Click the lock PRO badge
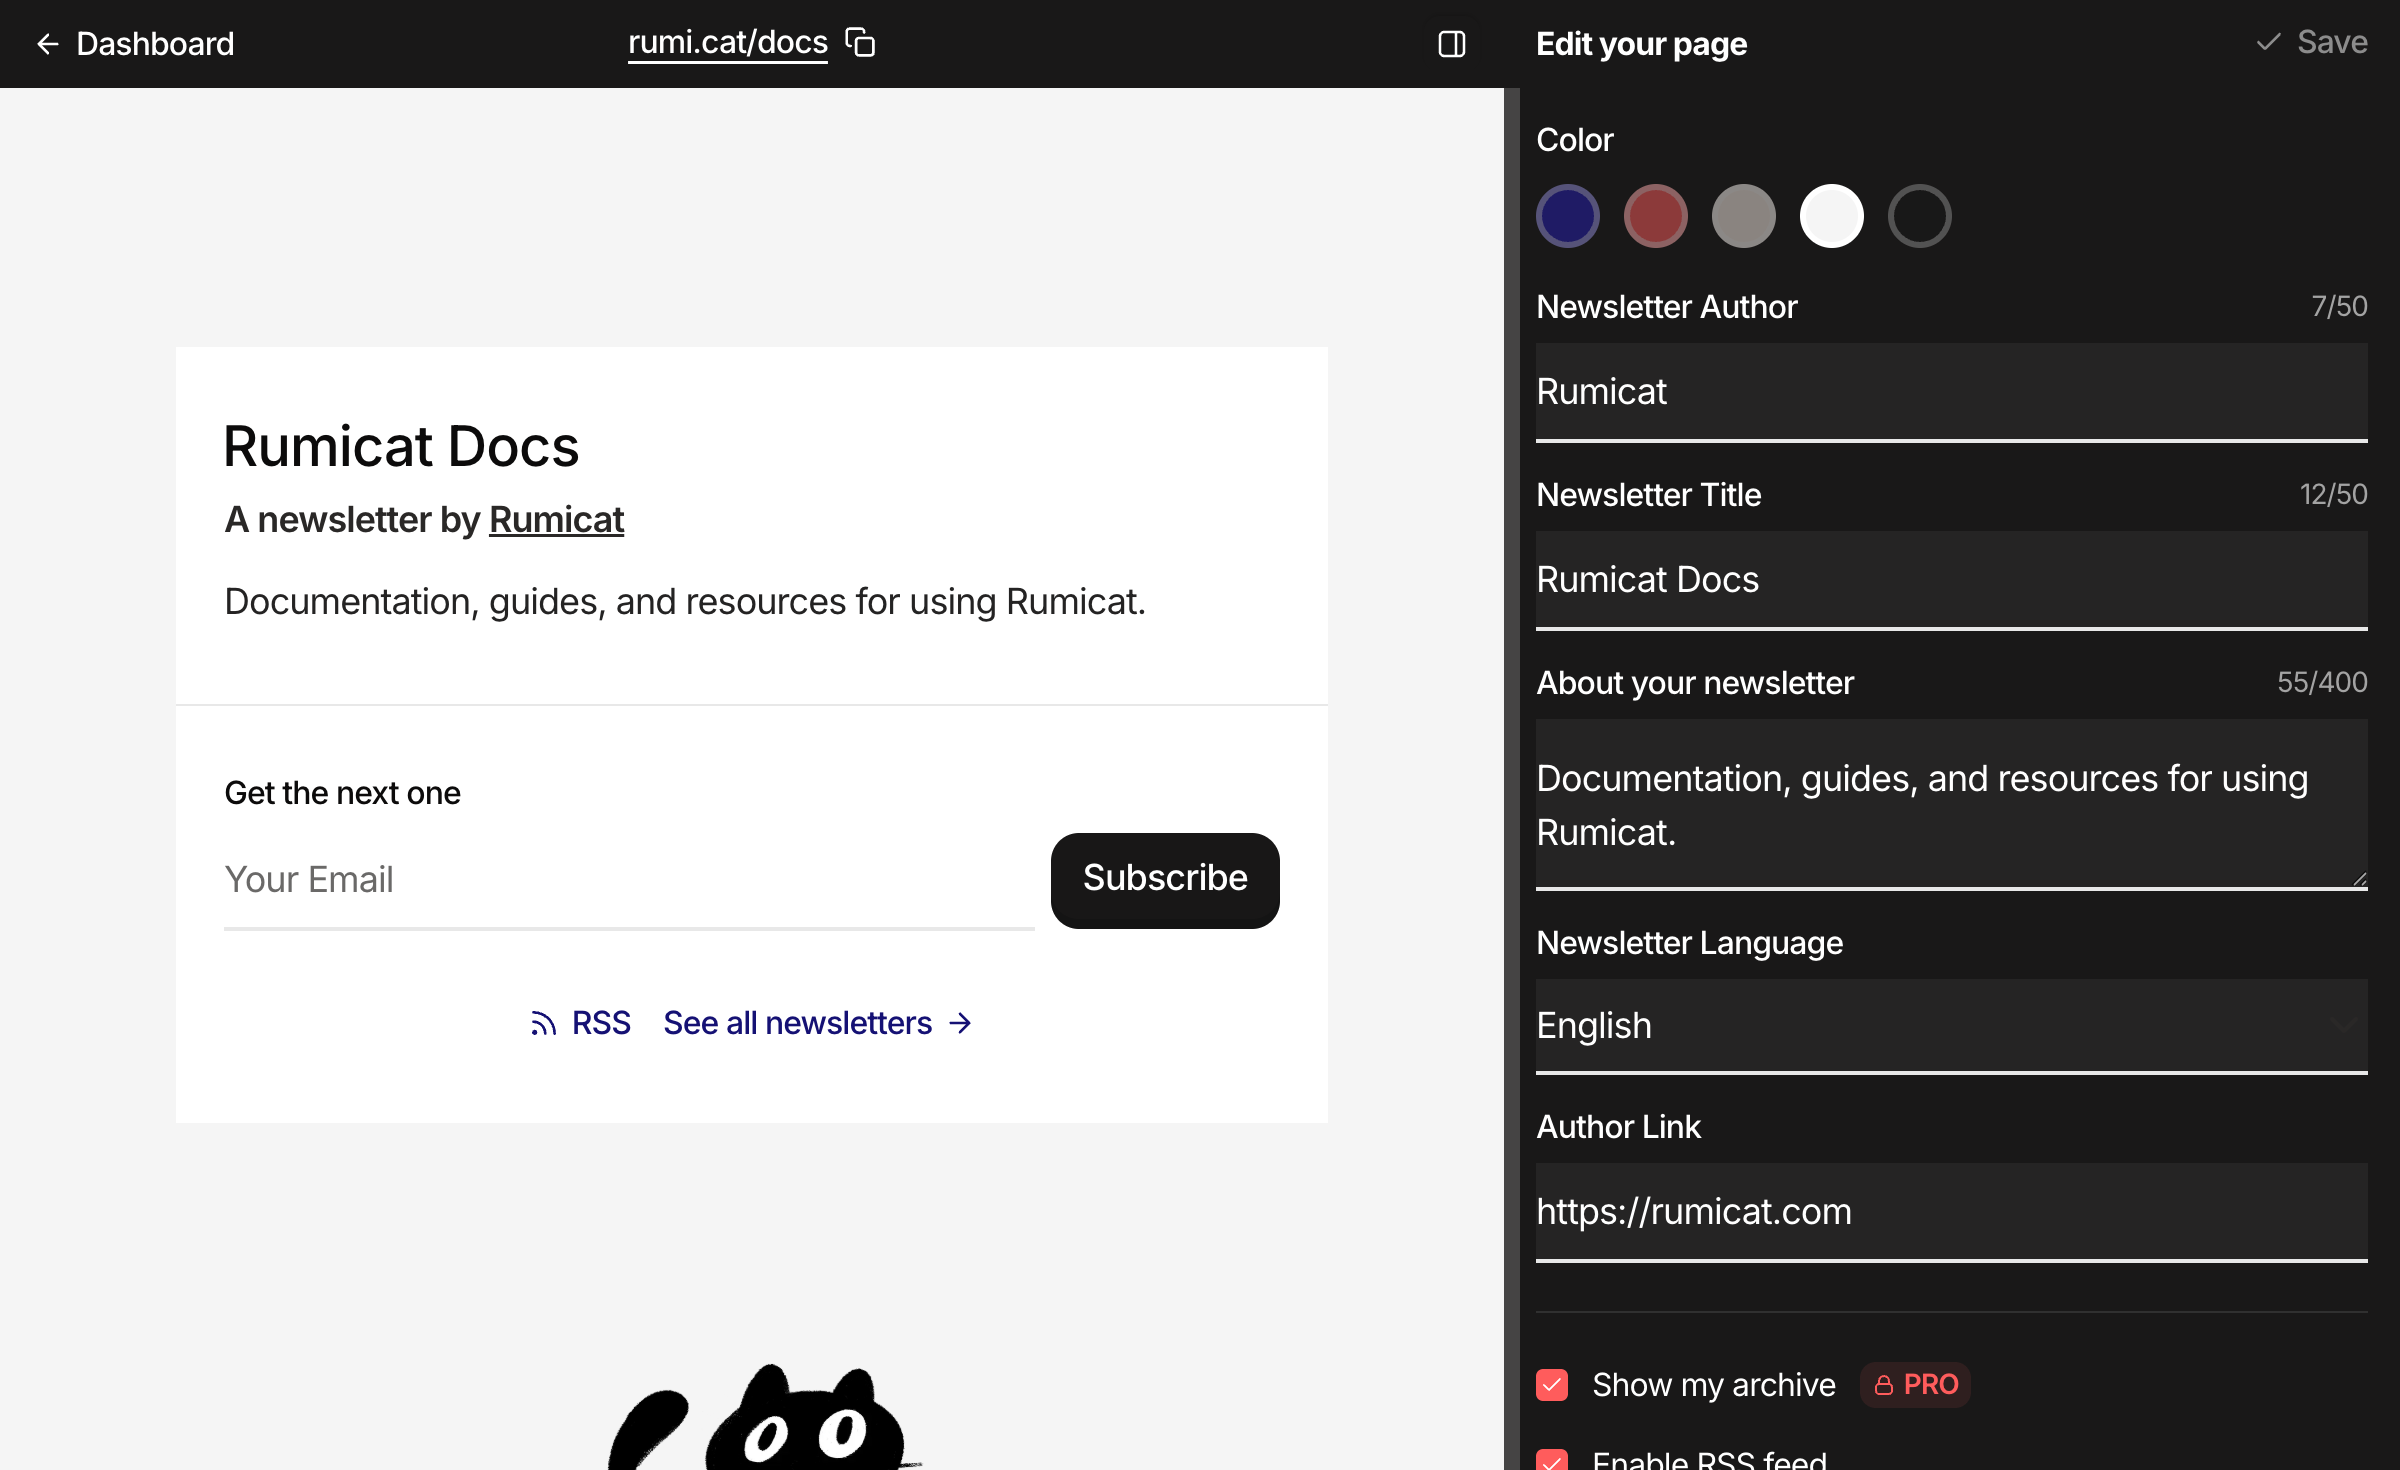 pos(1915,1385)
